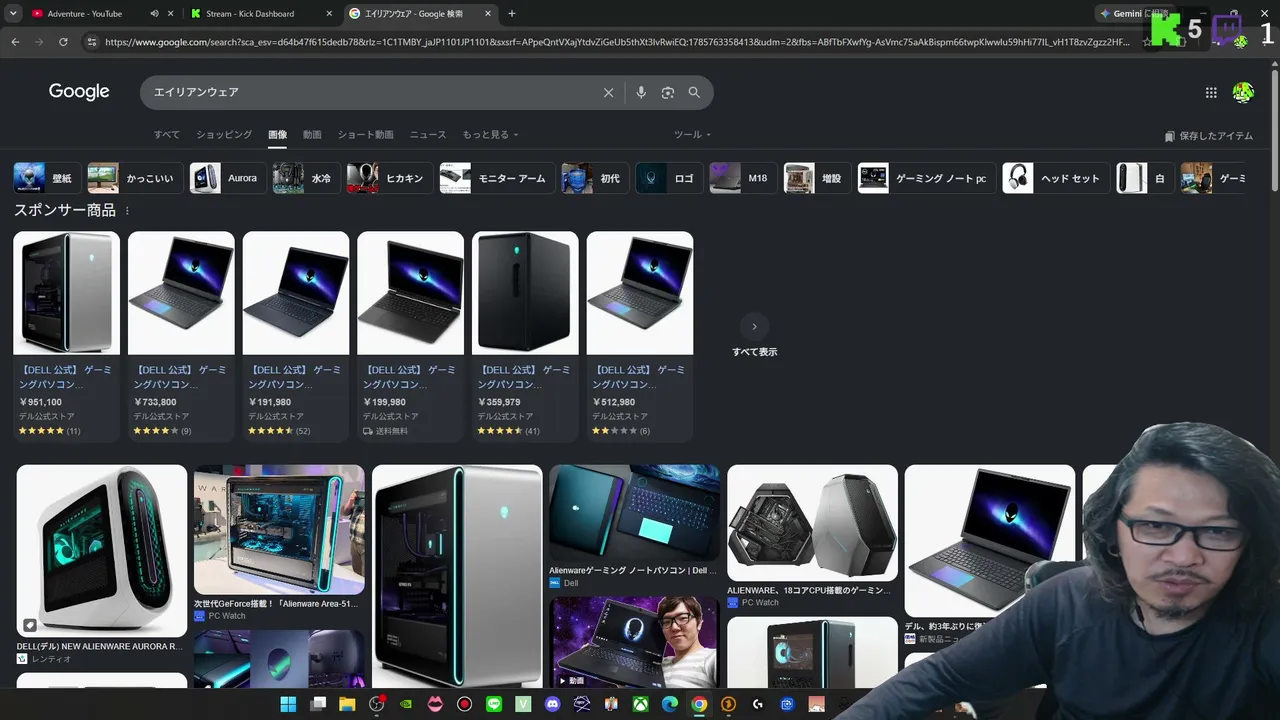This screenshot has width=1280, height=720.
Task: Expand the もっと見る dropdown
Action: tap(490, 135)
